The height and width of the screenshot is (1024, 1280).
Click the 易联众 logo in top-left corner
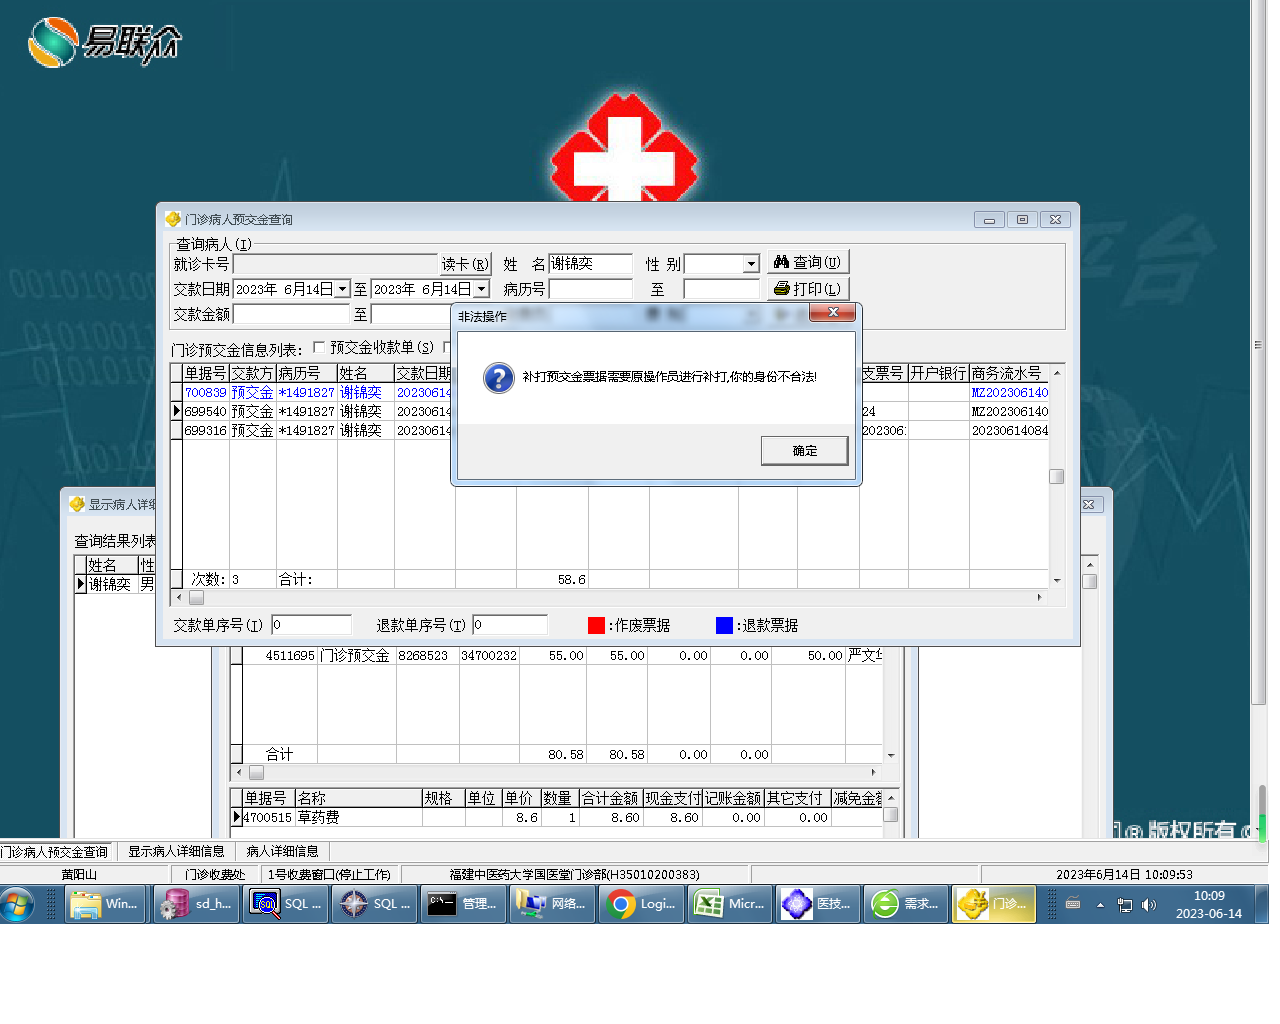pos(104,42)
